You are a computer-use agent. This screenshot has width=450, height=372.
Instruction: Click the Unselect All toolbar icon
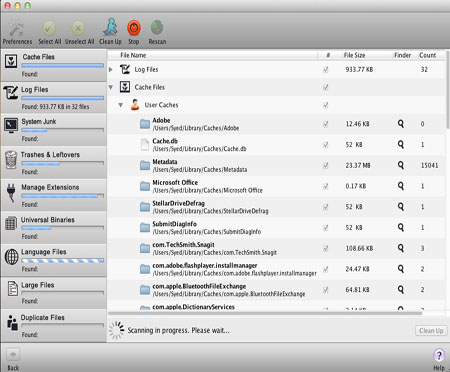[78, 28]
